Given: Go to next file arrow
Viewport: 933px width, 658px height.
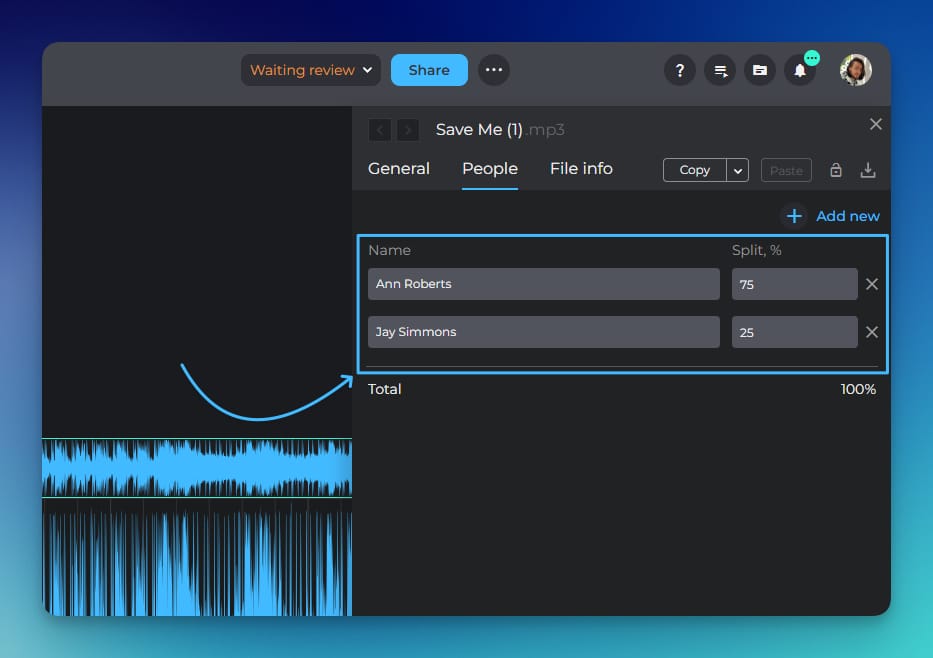Looking at the screenshot, I should [x=408, y=130].
